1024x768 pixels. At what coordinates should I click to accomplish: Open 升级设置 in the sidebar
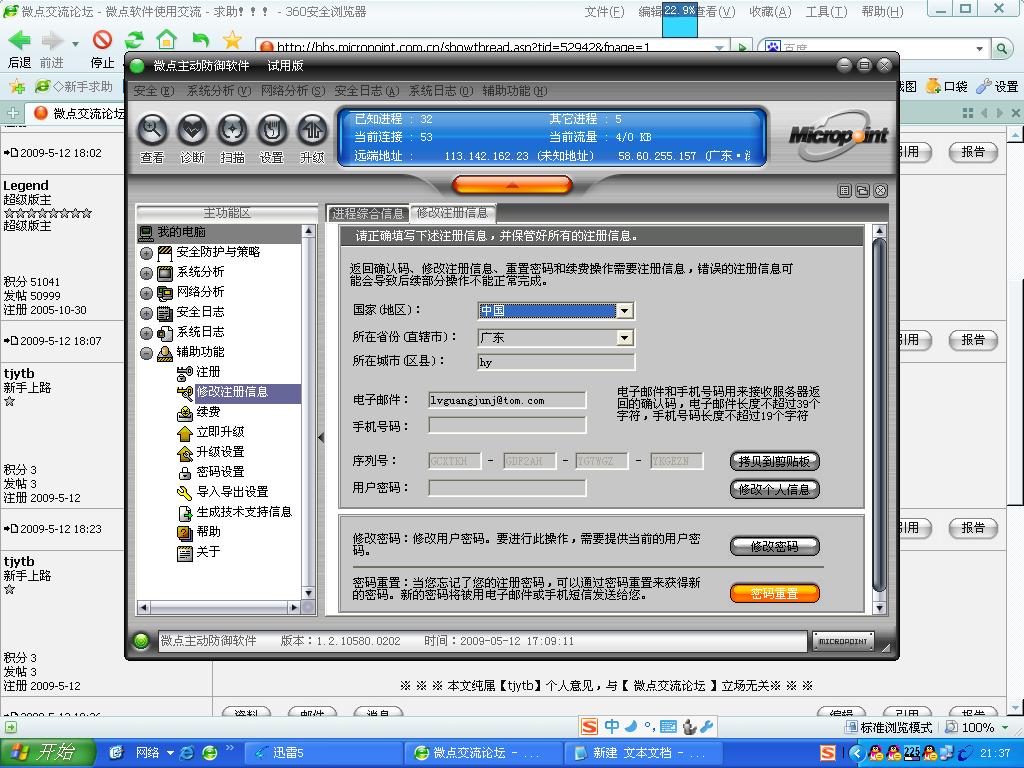tap(220, 452)
